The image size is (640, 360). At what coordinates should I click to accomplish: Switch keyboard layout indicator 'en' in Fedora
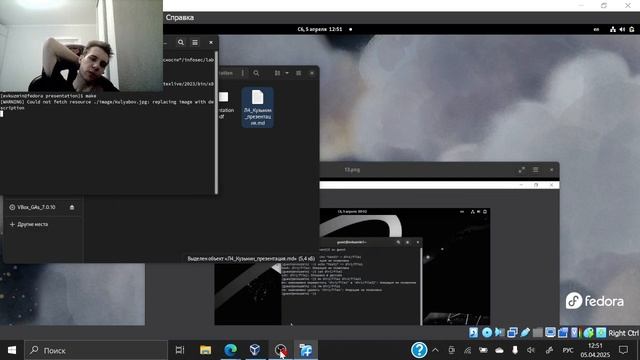596,29
